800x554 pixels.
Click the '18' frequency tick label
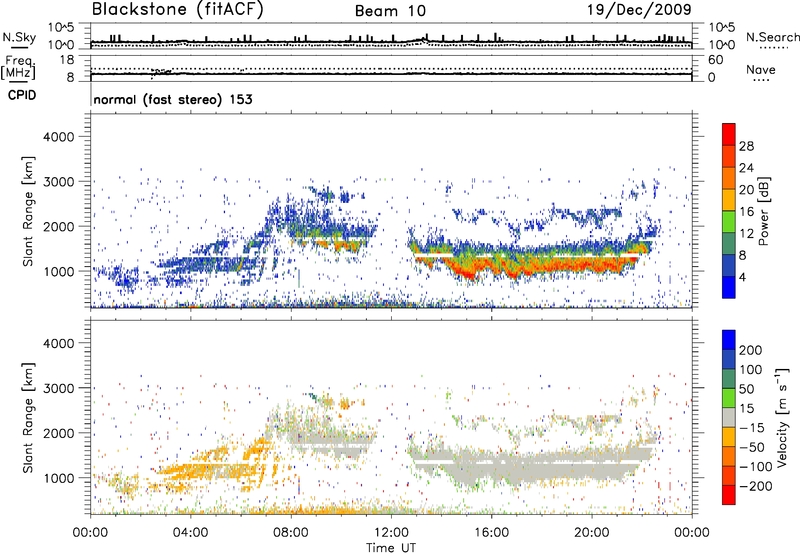tap(67, 60)
